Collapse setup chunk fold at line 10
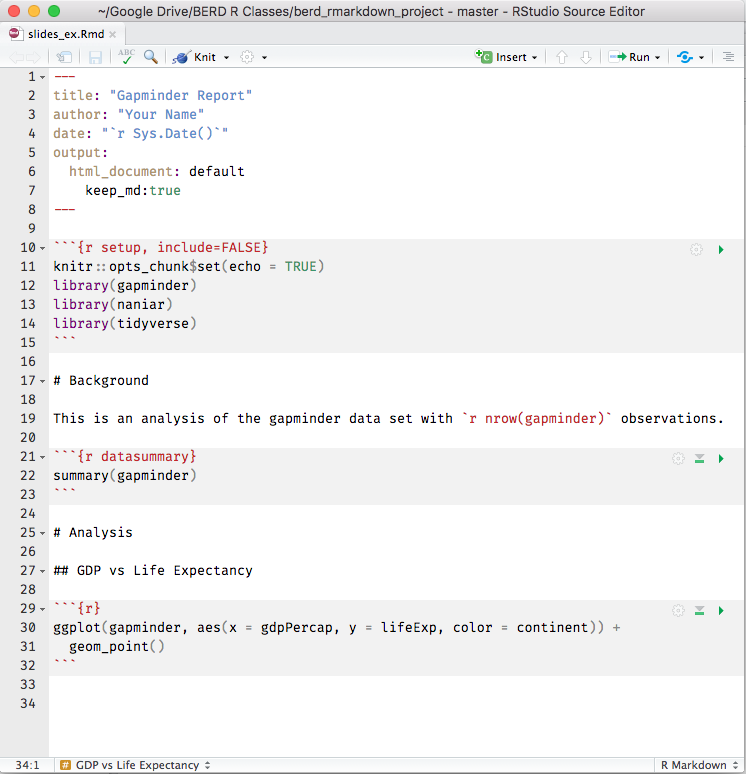The image size is (746, 774). [x=43, y=248]
